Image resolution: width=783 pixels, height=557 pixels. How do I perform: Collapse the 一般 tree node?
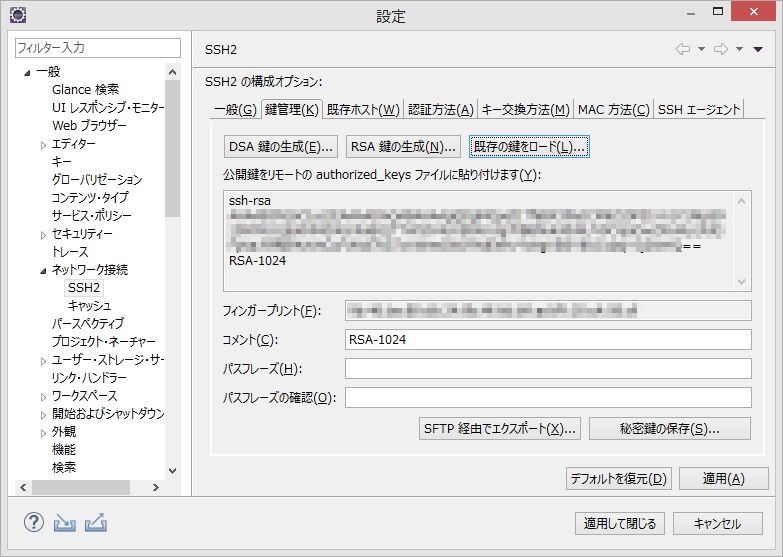pyautogui.click(x=27, y=73)
